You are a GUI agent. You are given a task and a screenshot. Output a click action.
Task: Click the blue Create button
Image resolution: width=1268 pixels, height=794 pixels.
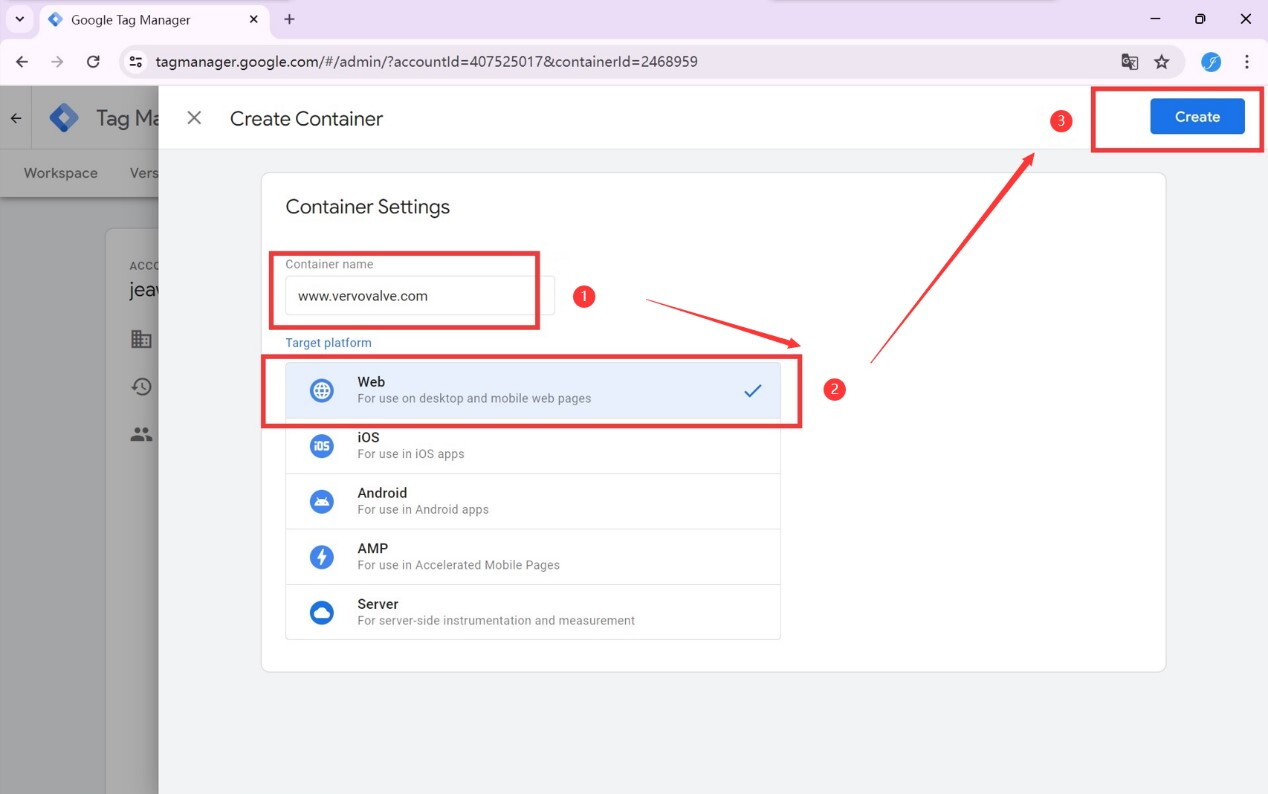coord(1197,117)
